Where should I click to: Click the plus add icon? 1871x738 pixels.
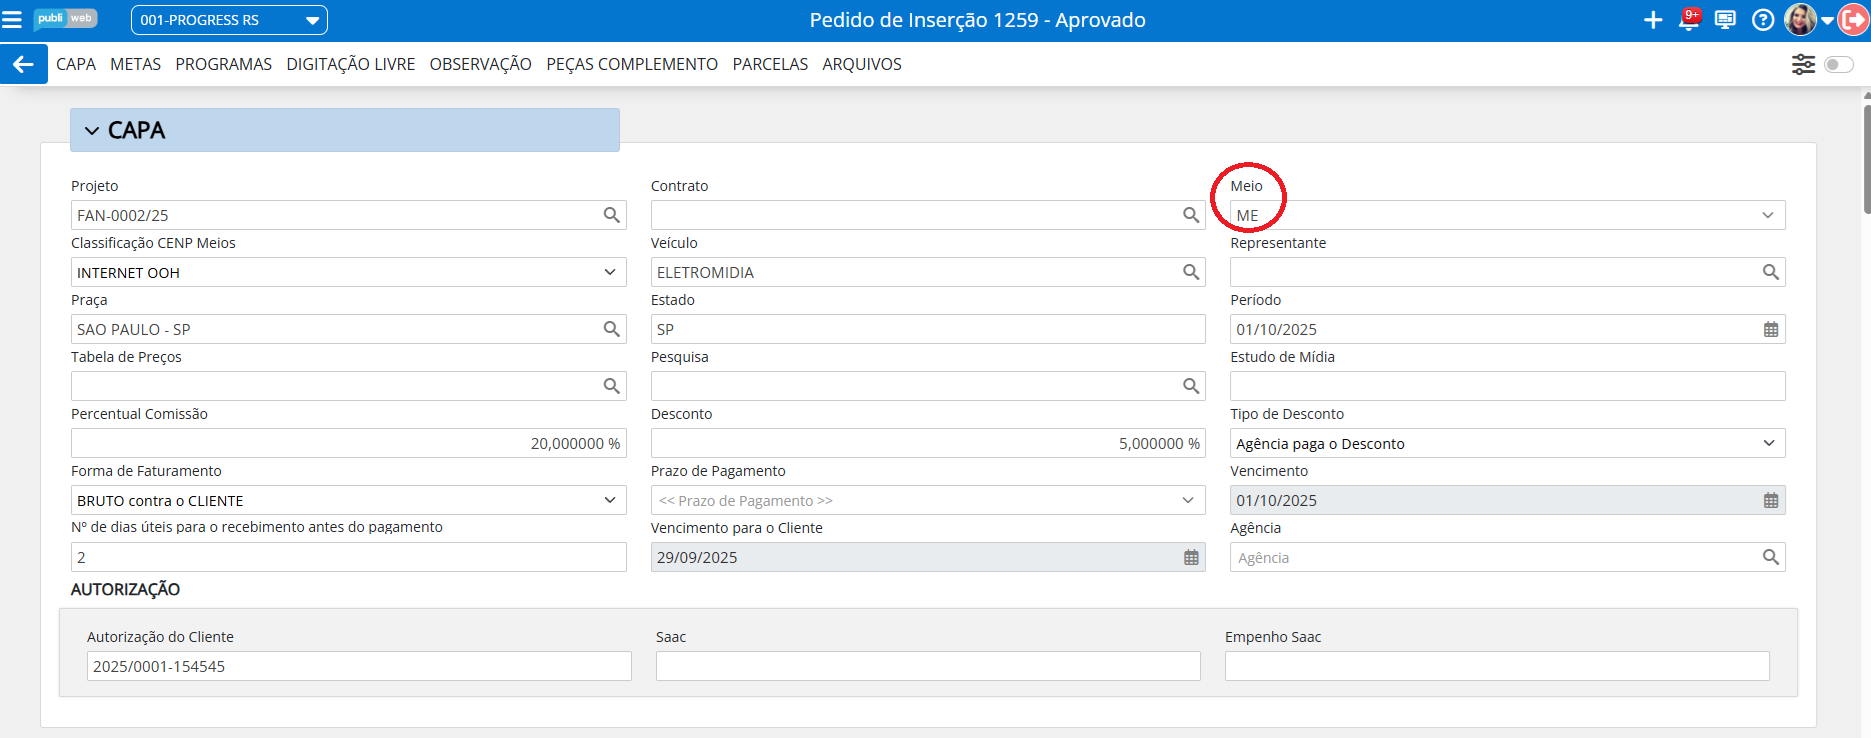click(x=1653, y=20)
